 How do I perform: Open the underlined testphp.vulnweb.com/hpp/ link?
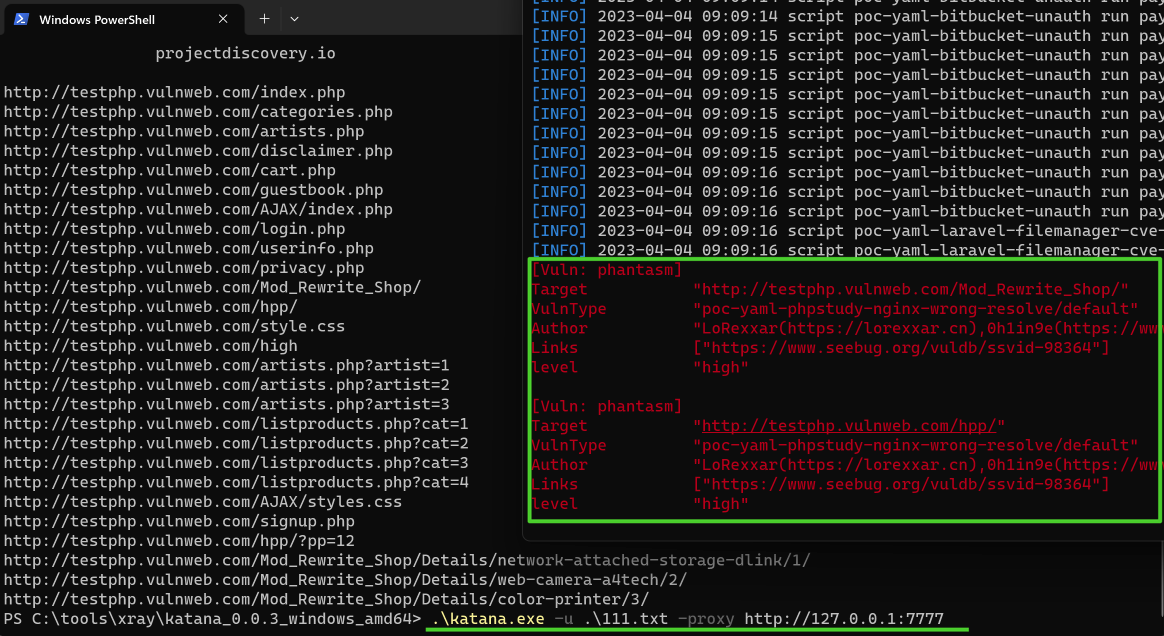coord(849,426)
